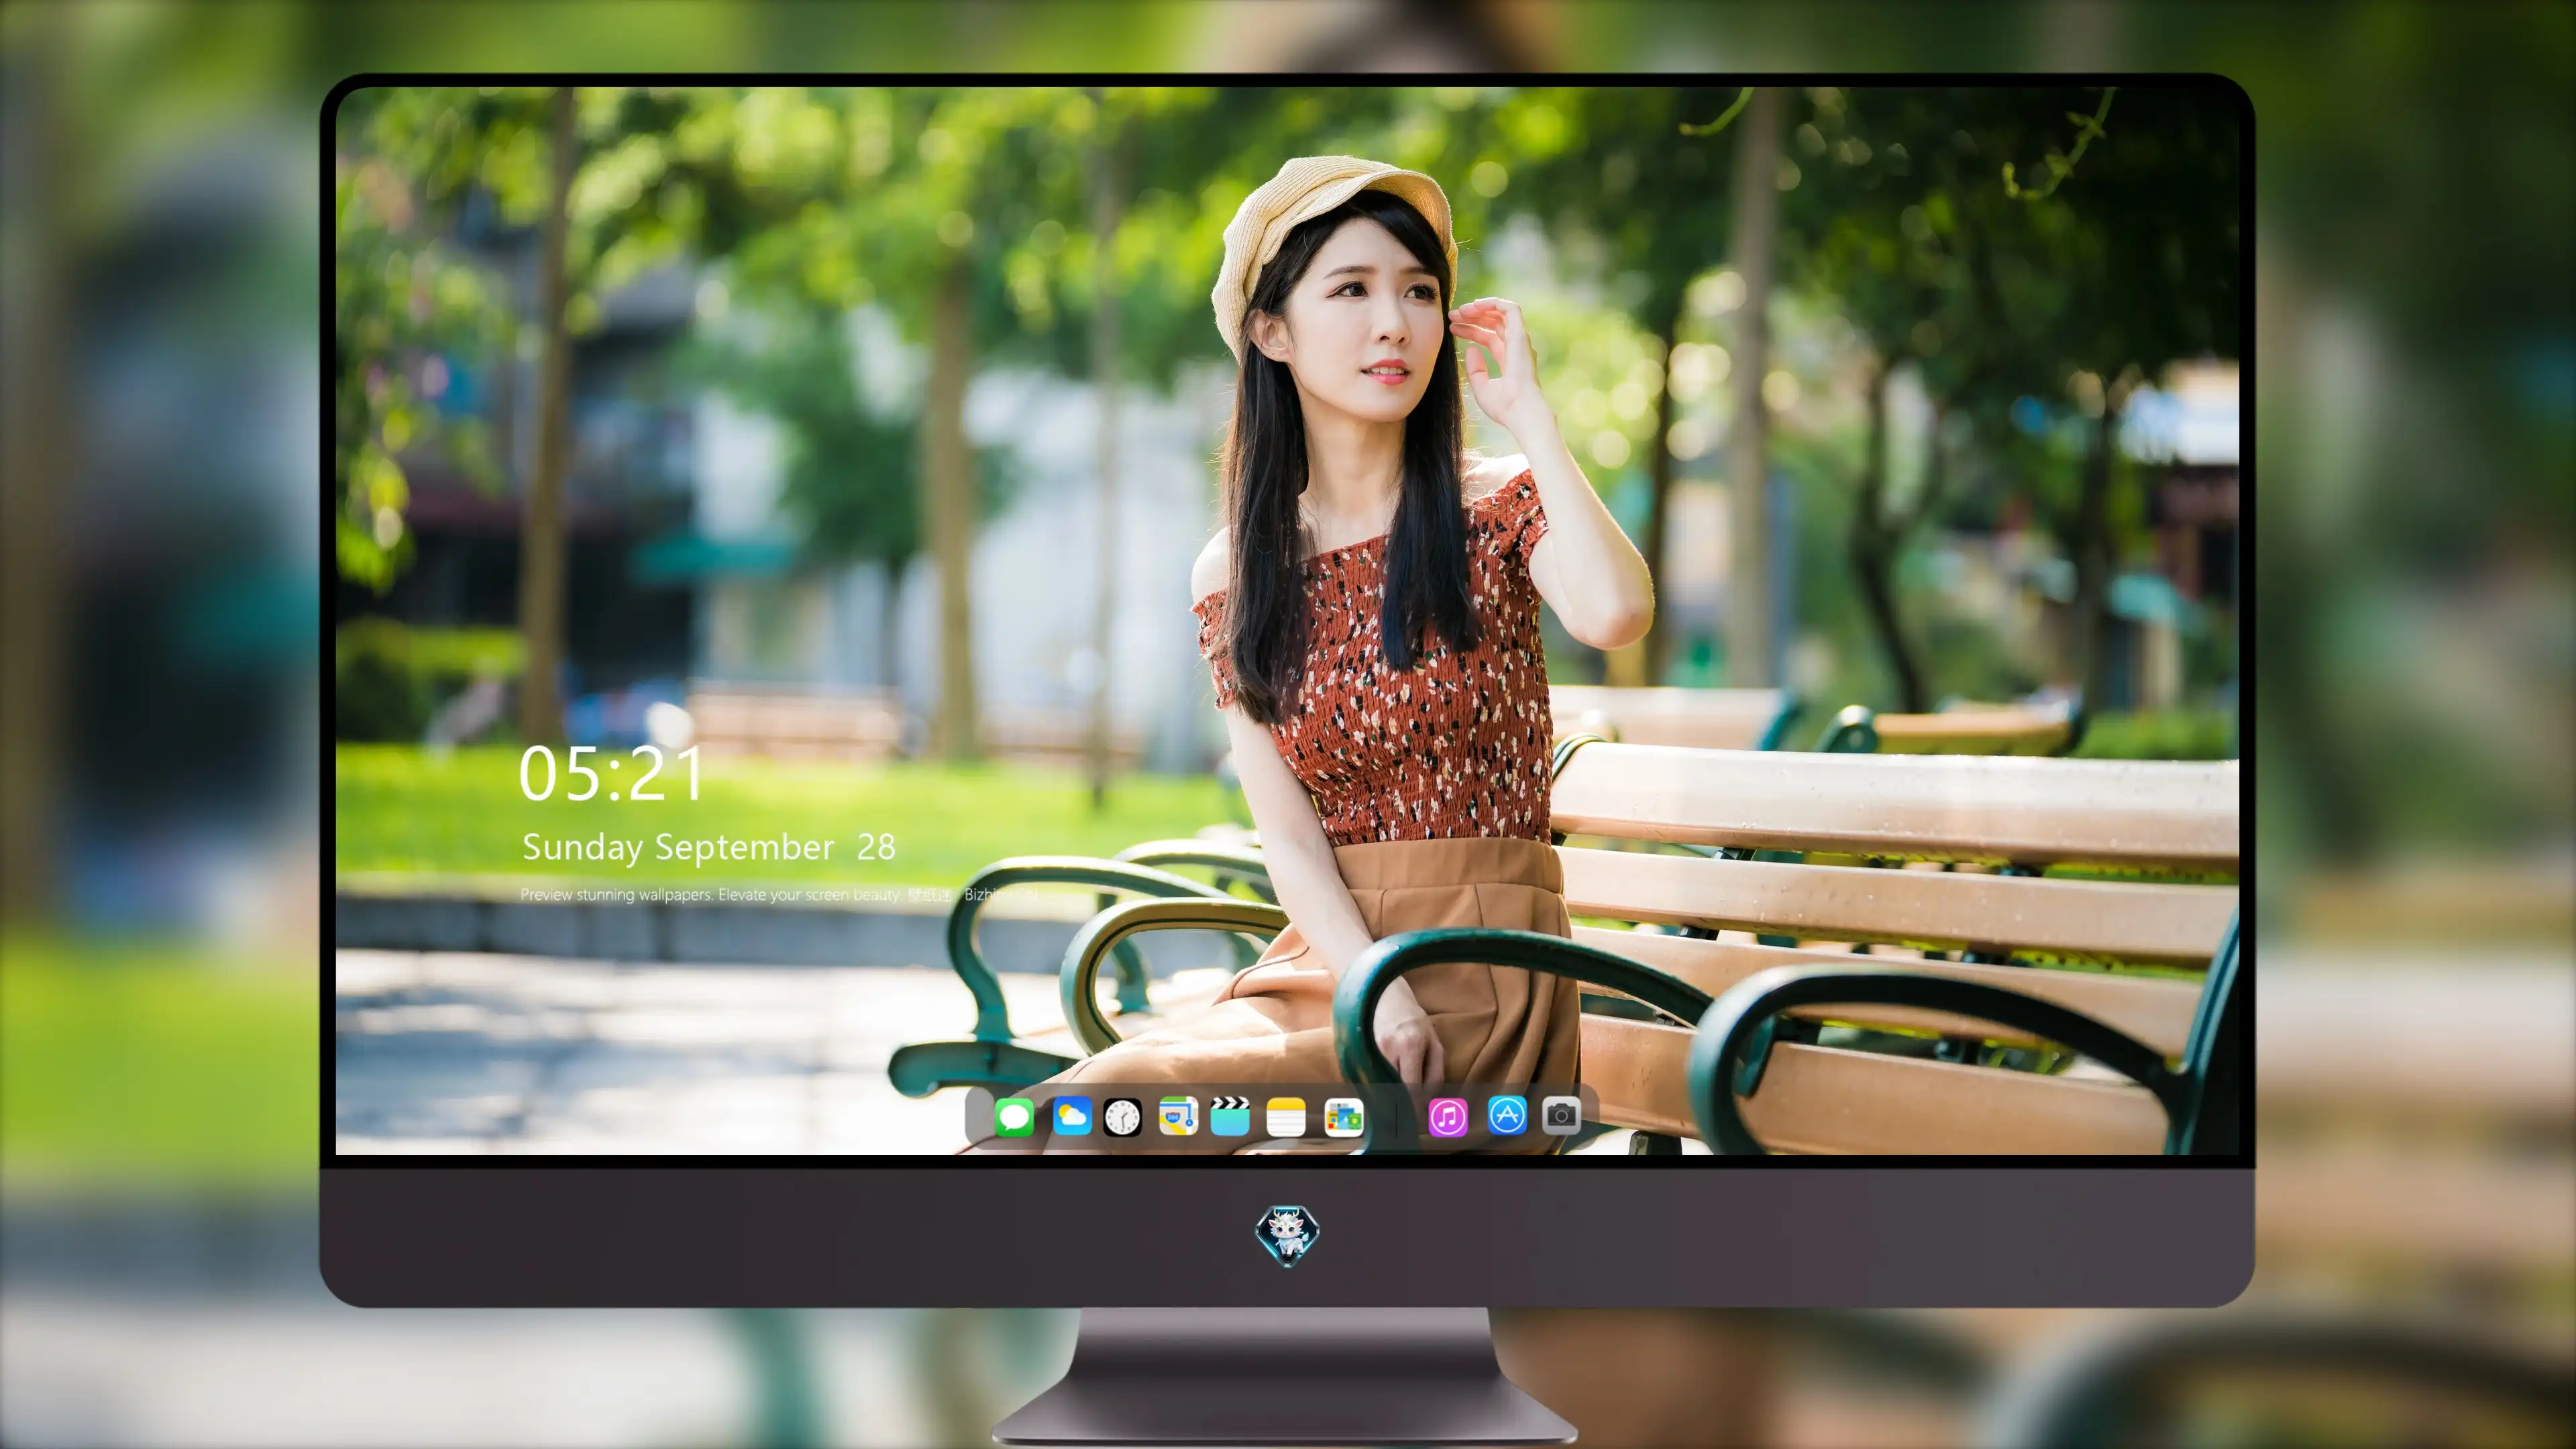
Task: Click the "Preview stunning wallpapers" caption text
Action: point(779,894)
